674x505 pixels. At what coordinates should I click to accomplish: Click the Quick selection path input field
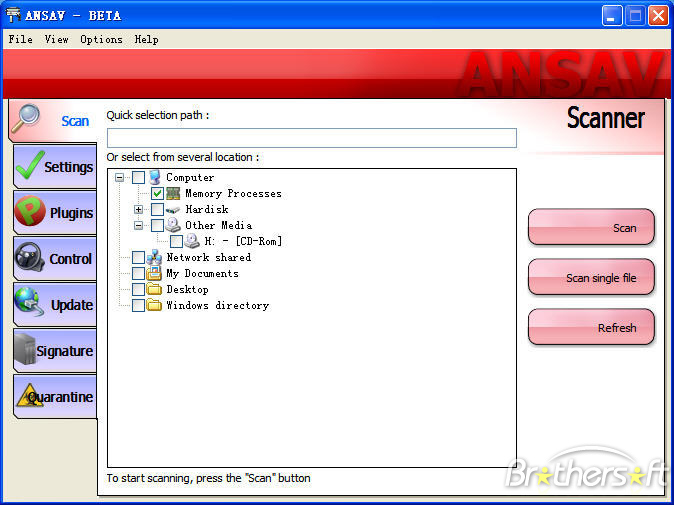pyautogui.click(x=312, y=138)
